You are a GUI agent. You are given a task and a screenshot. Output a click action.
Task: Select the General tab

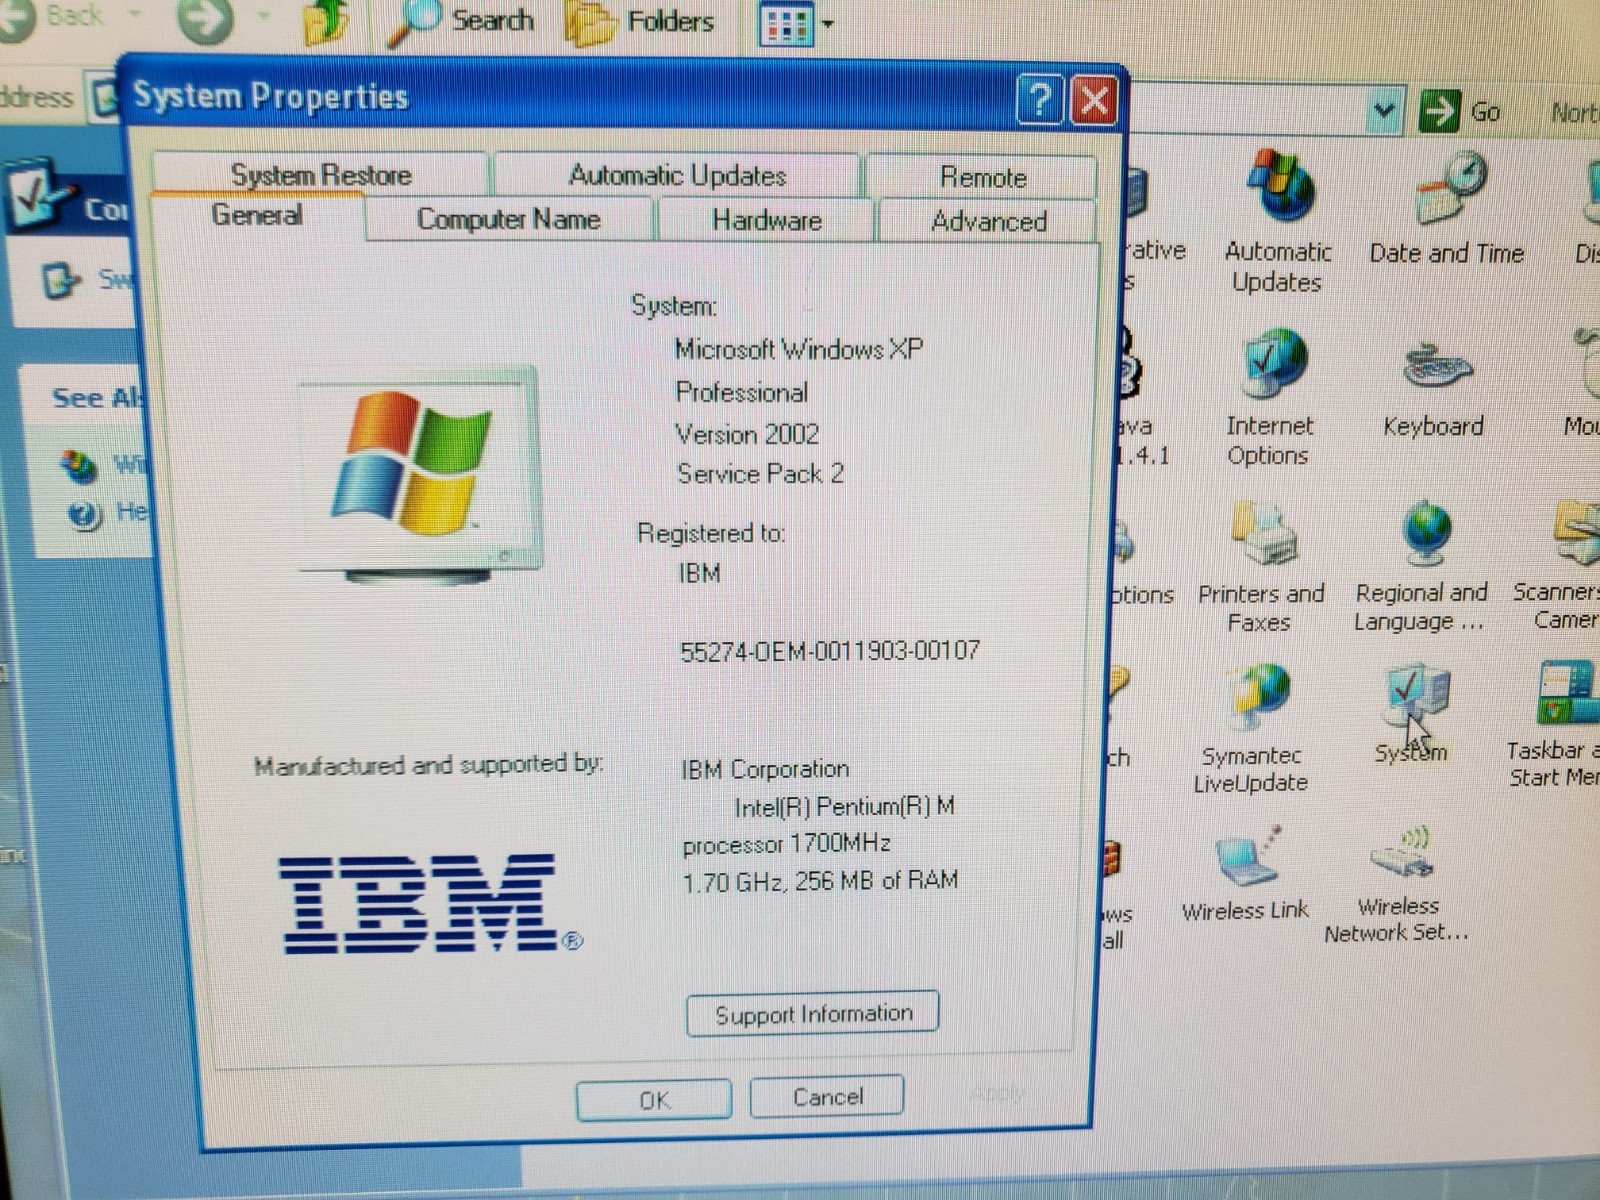(258, 215)
